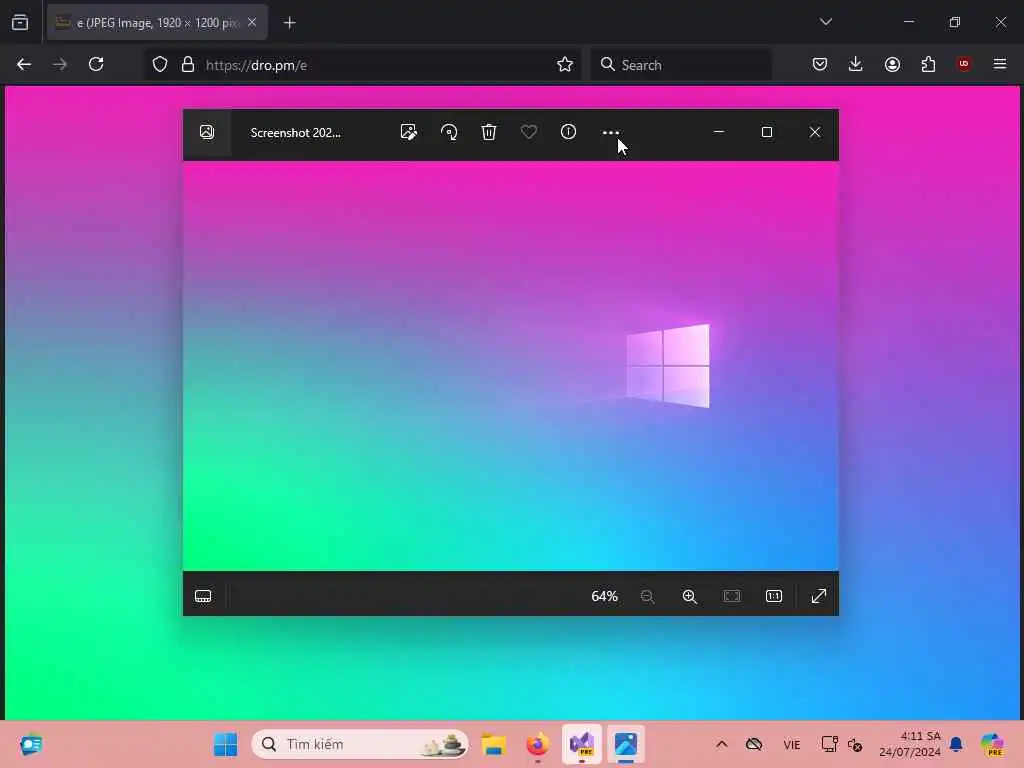Image resolution: width=1024 pixels, height=768 pixels.
Task: Open File Explorer from taskbar
Action: click(x=494, y=744)
